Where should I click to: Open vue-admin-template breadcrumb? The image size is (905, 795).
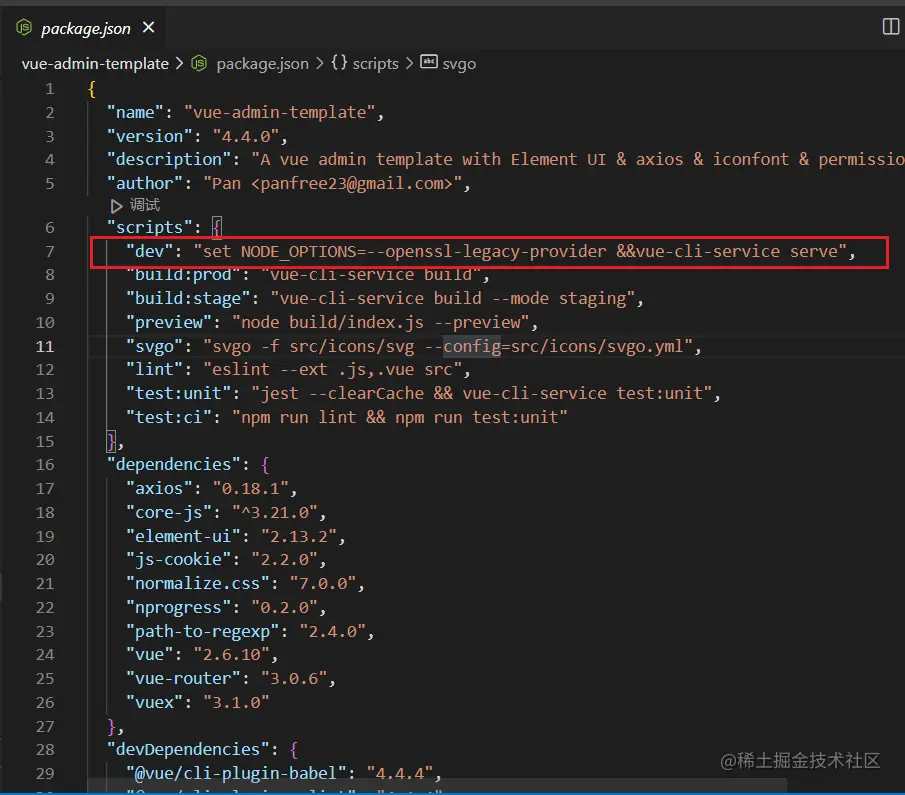[95, 64]
